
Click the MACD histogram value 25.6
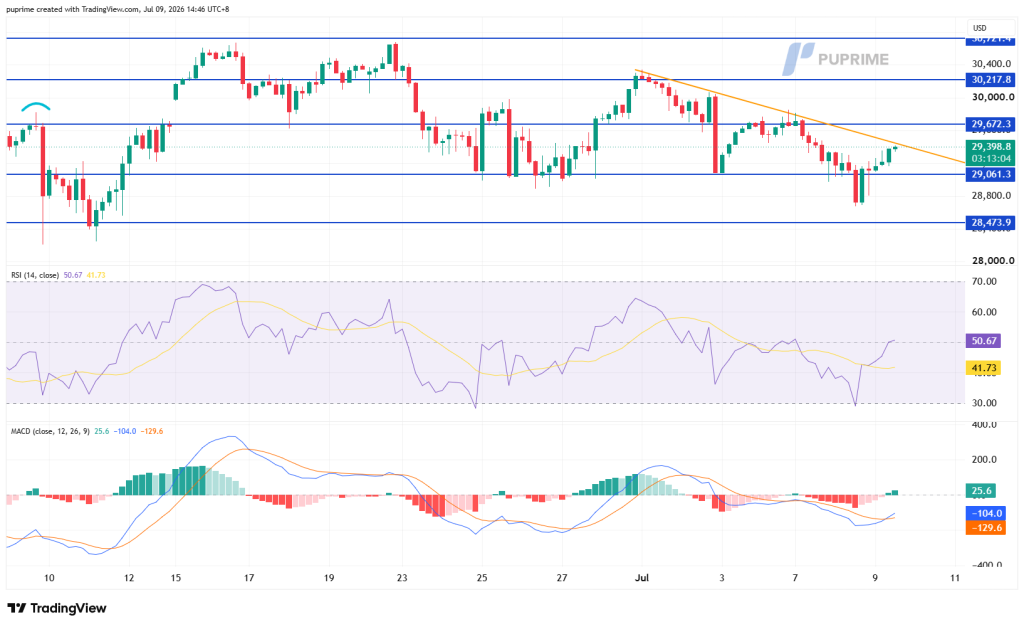tap(981, 490)
